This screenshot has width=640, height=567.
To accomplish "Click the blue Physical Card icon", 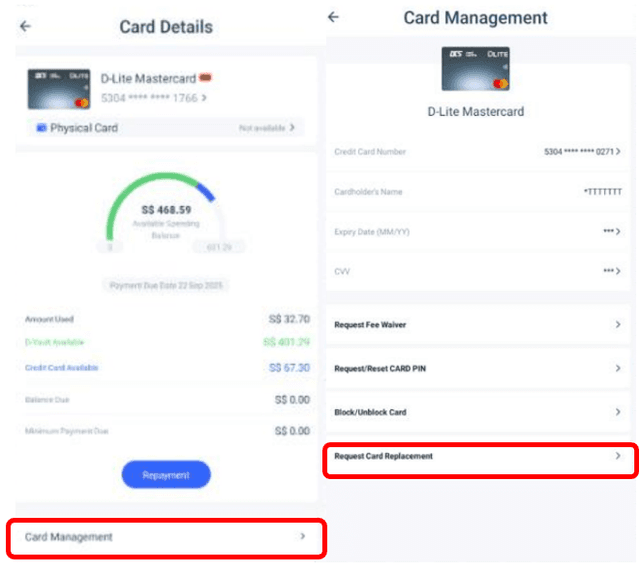I will click(x=41, y=128).
